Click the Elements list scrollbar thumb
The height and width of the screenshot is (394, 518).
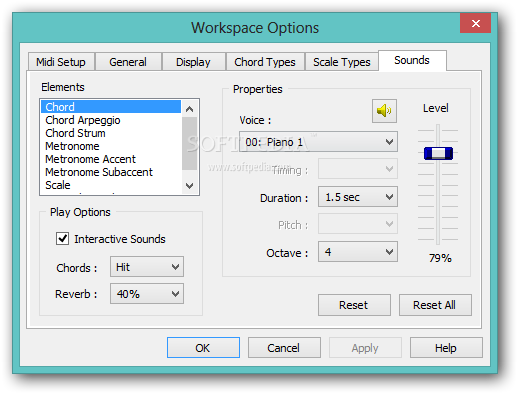tap(189, 143)
